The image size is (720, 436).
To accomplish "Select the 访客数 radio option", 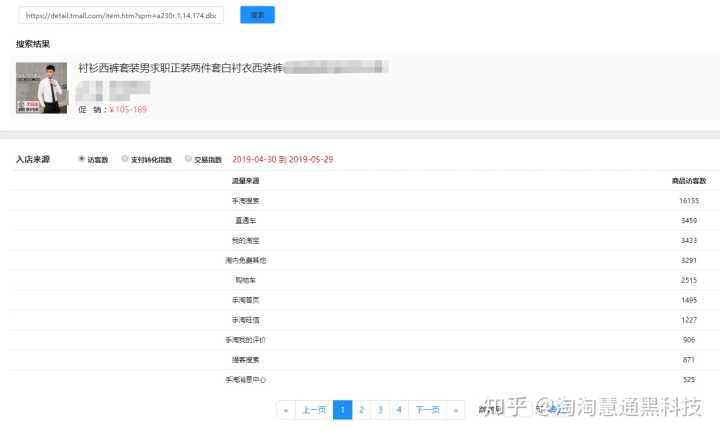I will coord(82,159).
